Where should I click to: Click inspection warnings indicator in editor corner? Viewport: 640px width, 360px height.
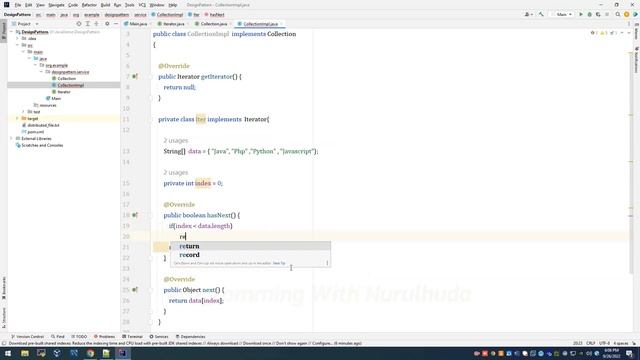[x=604, y=33]
